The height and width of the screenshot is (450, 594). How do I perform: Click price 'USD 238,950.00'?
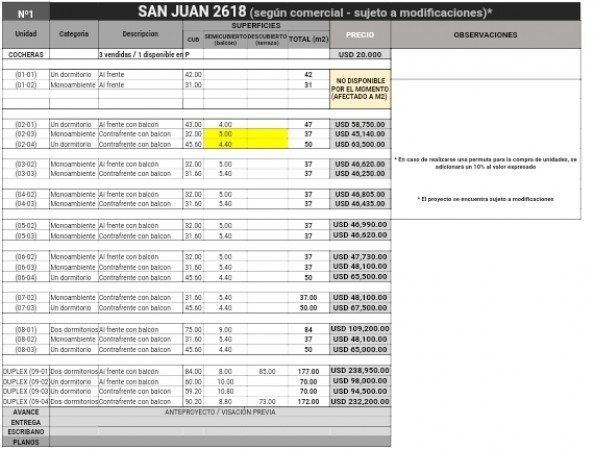360,370
